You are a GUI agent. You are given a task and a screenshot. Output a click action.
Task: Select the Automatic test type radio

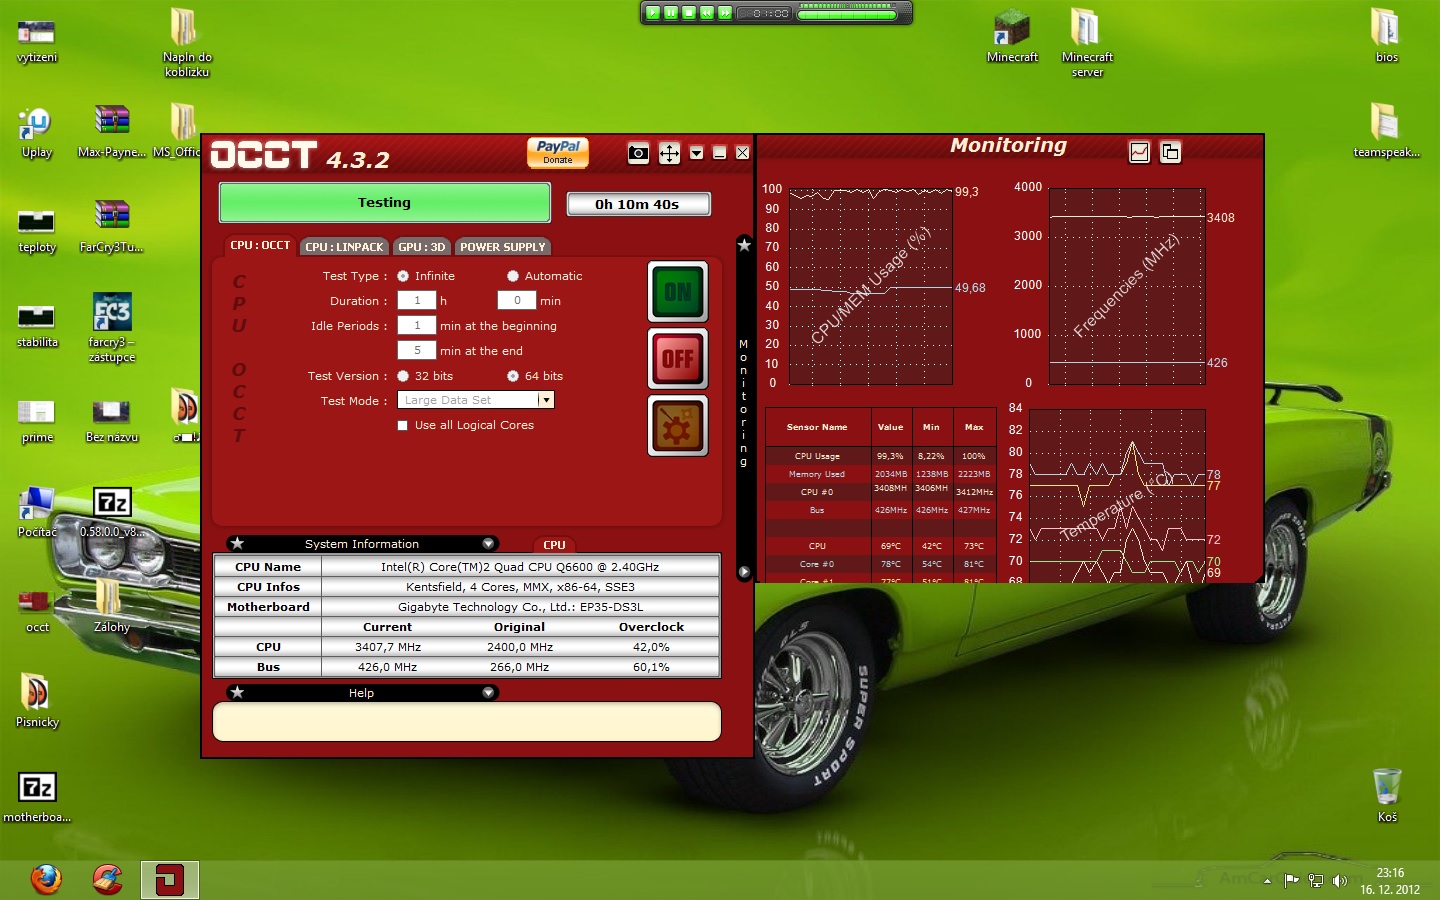pyautogui.click(x=513, y=276)
